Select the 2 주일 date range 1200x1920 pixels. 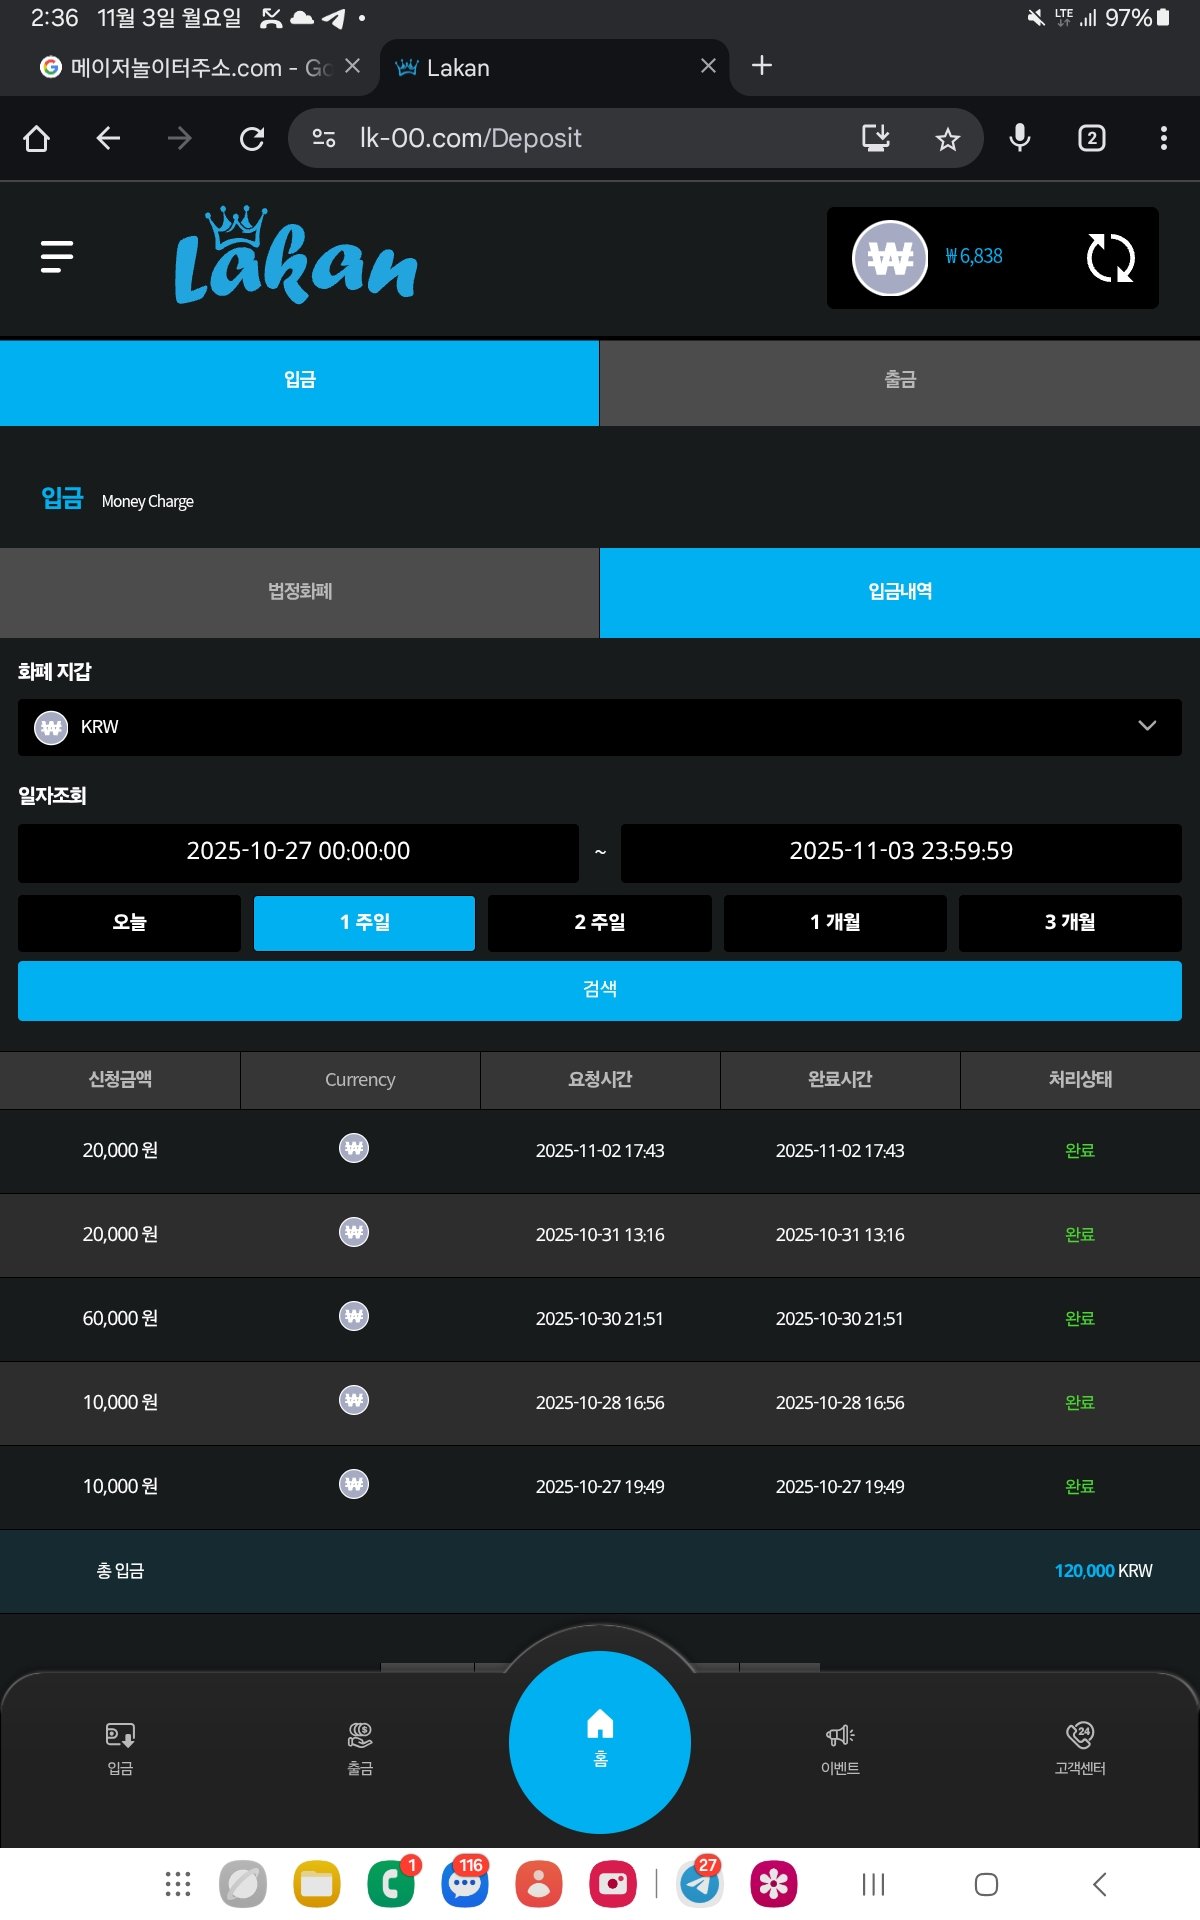click(599, 922)
